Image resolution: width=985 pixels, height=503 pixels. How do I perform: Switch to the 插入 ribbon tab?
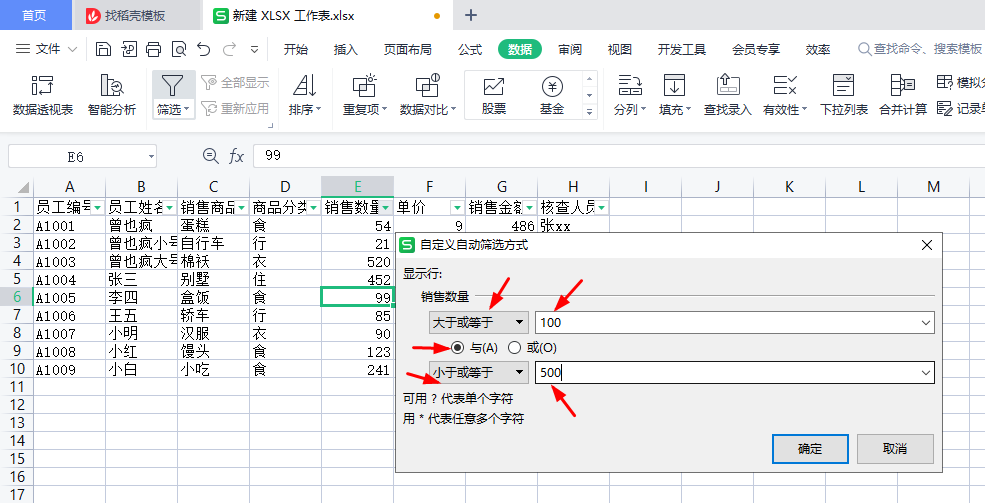(346, 50)
